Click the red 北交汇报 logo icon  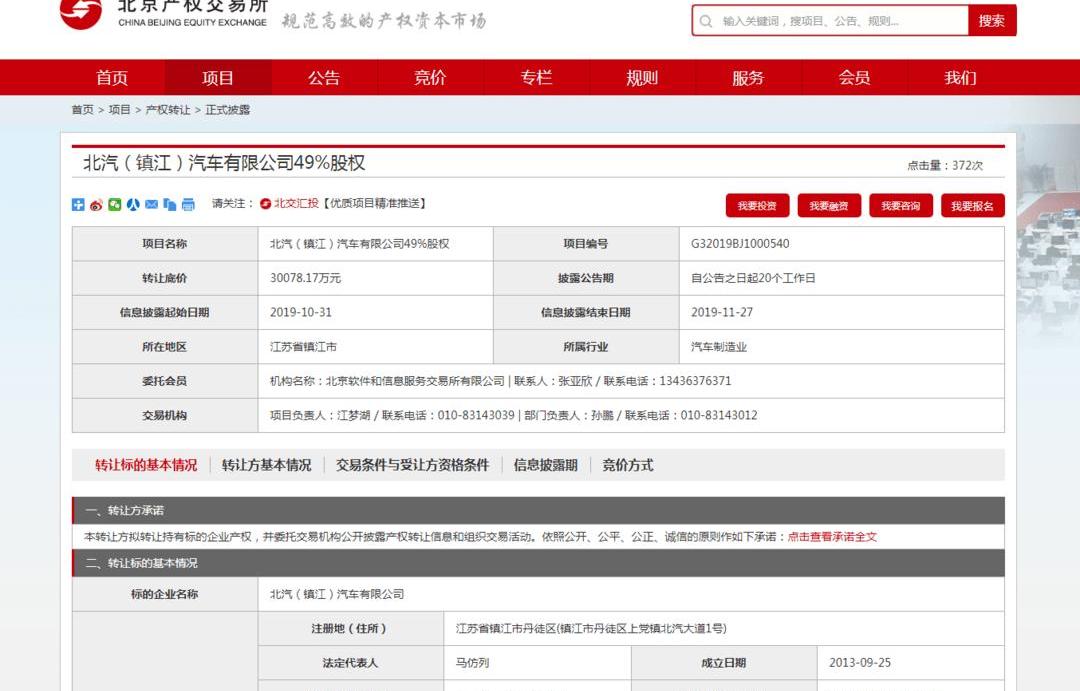click(265, 204)
